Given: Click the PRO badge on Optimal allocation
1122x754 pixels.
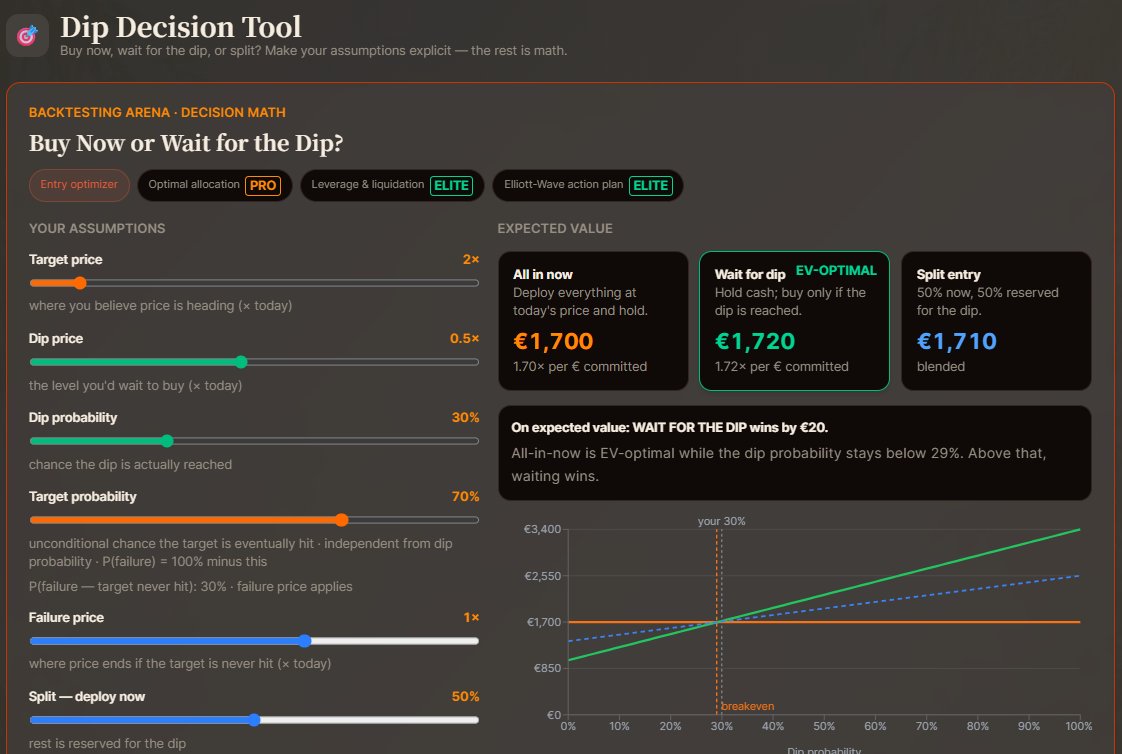Looking at the screenshot, I should [x=263, y=185].
